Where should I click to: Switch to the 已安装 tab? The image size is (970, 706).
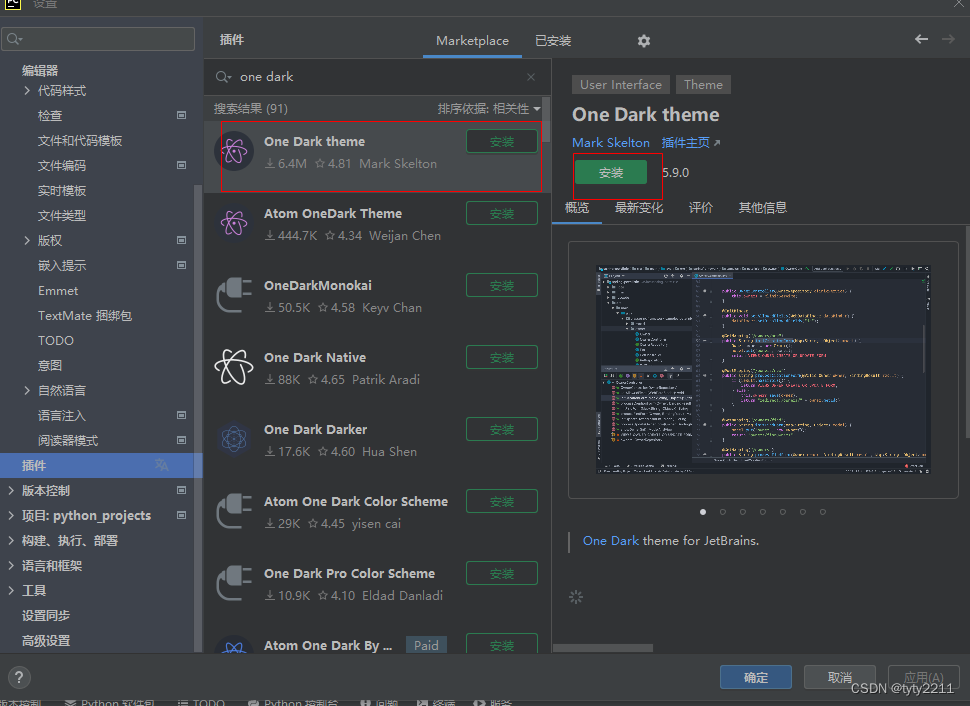553,41
